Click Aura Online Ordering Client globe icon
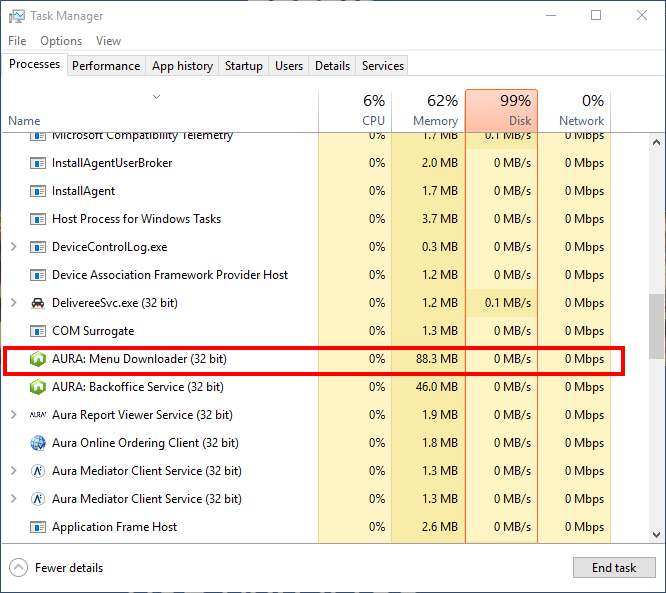Viewport: 666px width, 593px height. pyautogui.click(x=38, y=443)
